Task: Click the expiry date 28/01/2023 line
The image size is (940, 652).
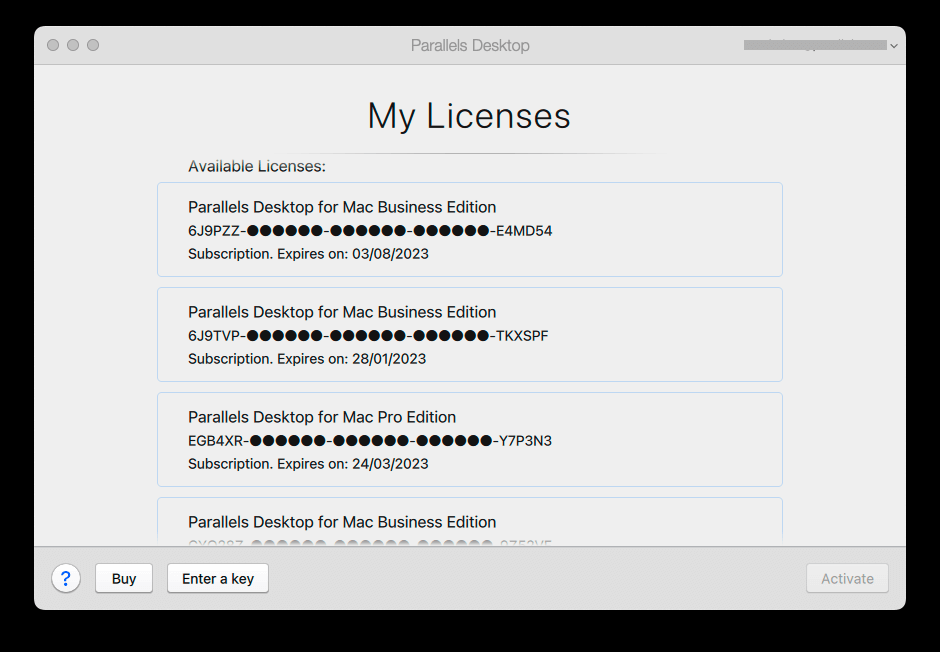Action: point(307,359)
